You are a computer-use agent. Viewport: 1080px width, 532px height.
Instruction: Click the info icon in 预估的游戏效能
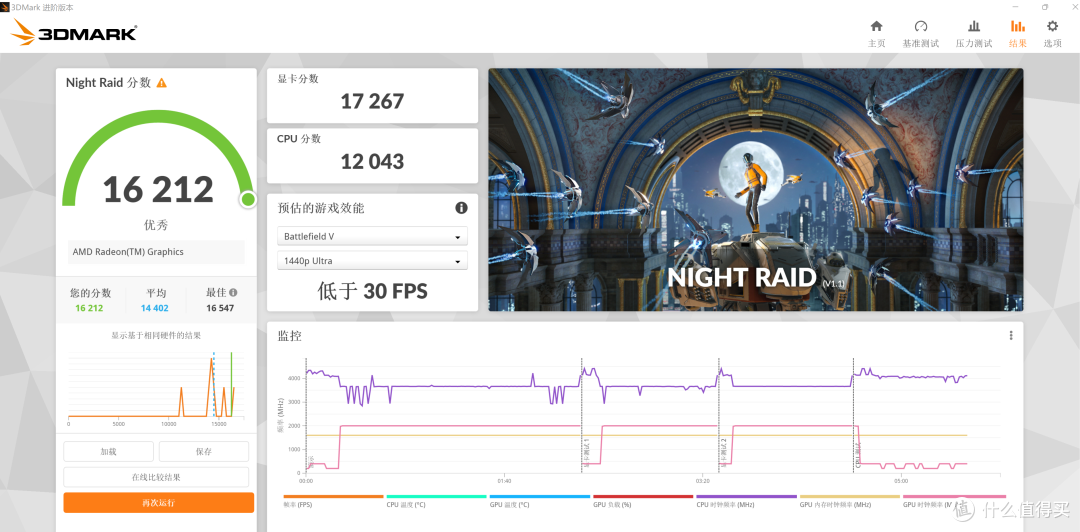coord(461,207)
